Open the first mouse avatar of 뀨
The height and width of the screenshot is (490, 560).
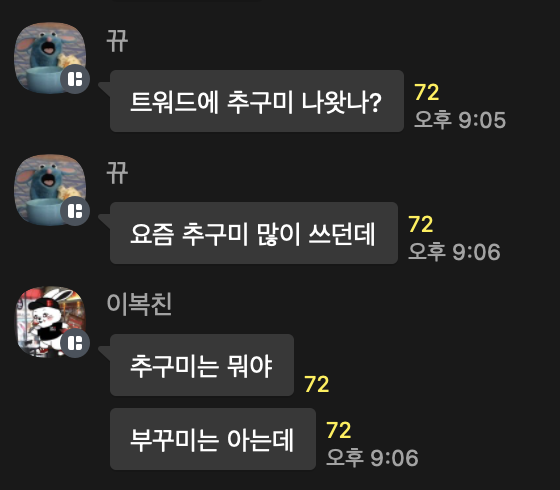(50, 58)
